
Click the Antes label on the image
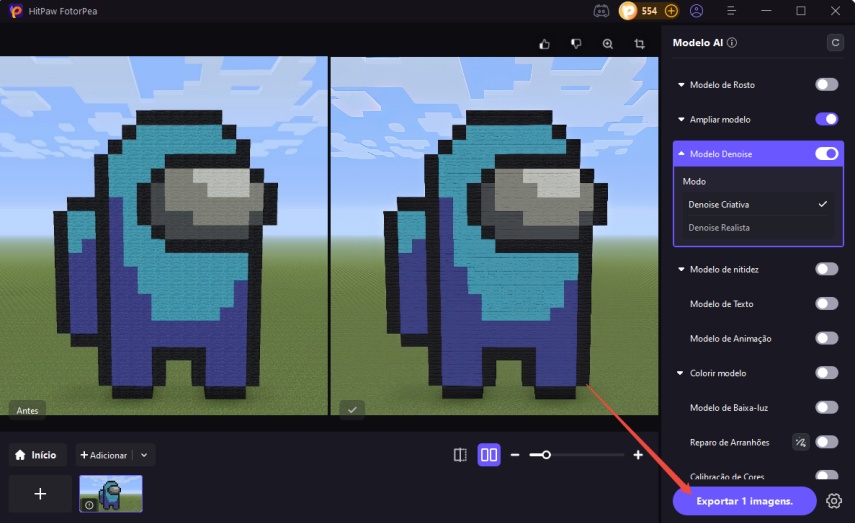point(27,411)
